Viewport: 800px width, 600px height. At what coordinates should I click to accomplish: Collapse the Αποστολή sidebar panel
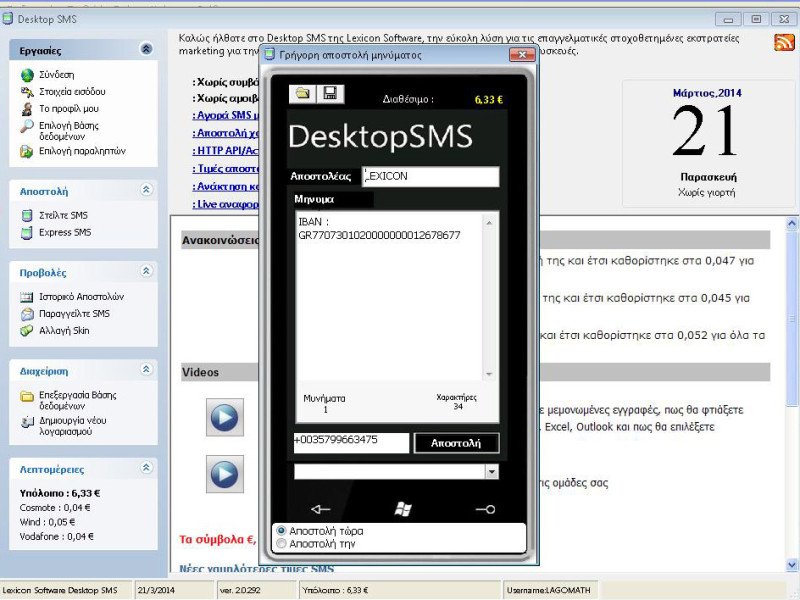coord(146,190)
